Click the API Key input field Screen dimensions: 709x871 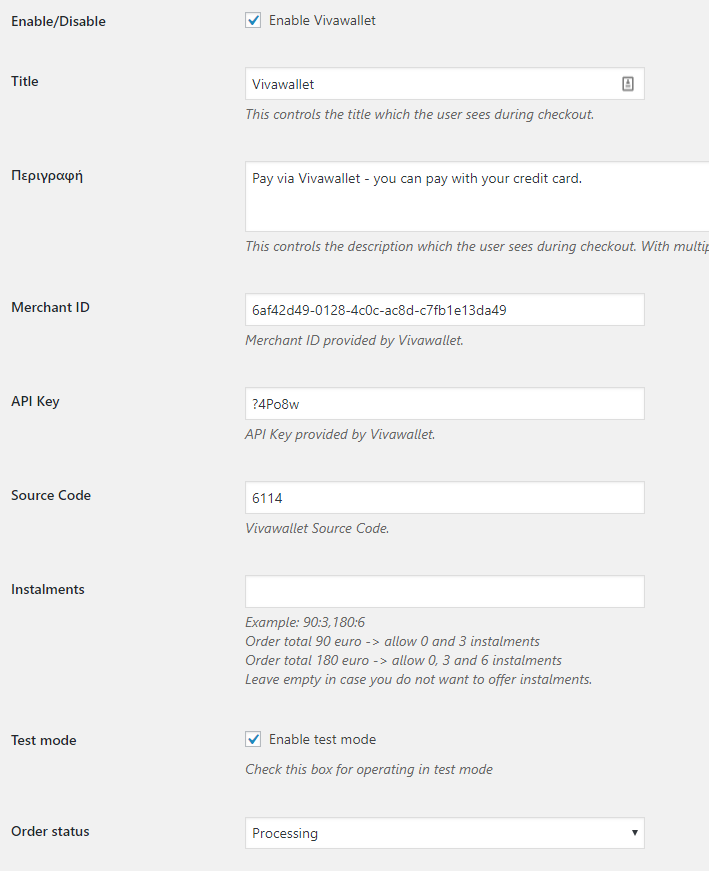(x=444, y=403)
